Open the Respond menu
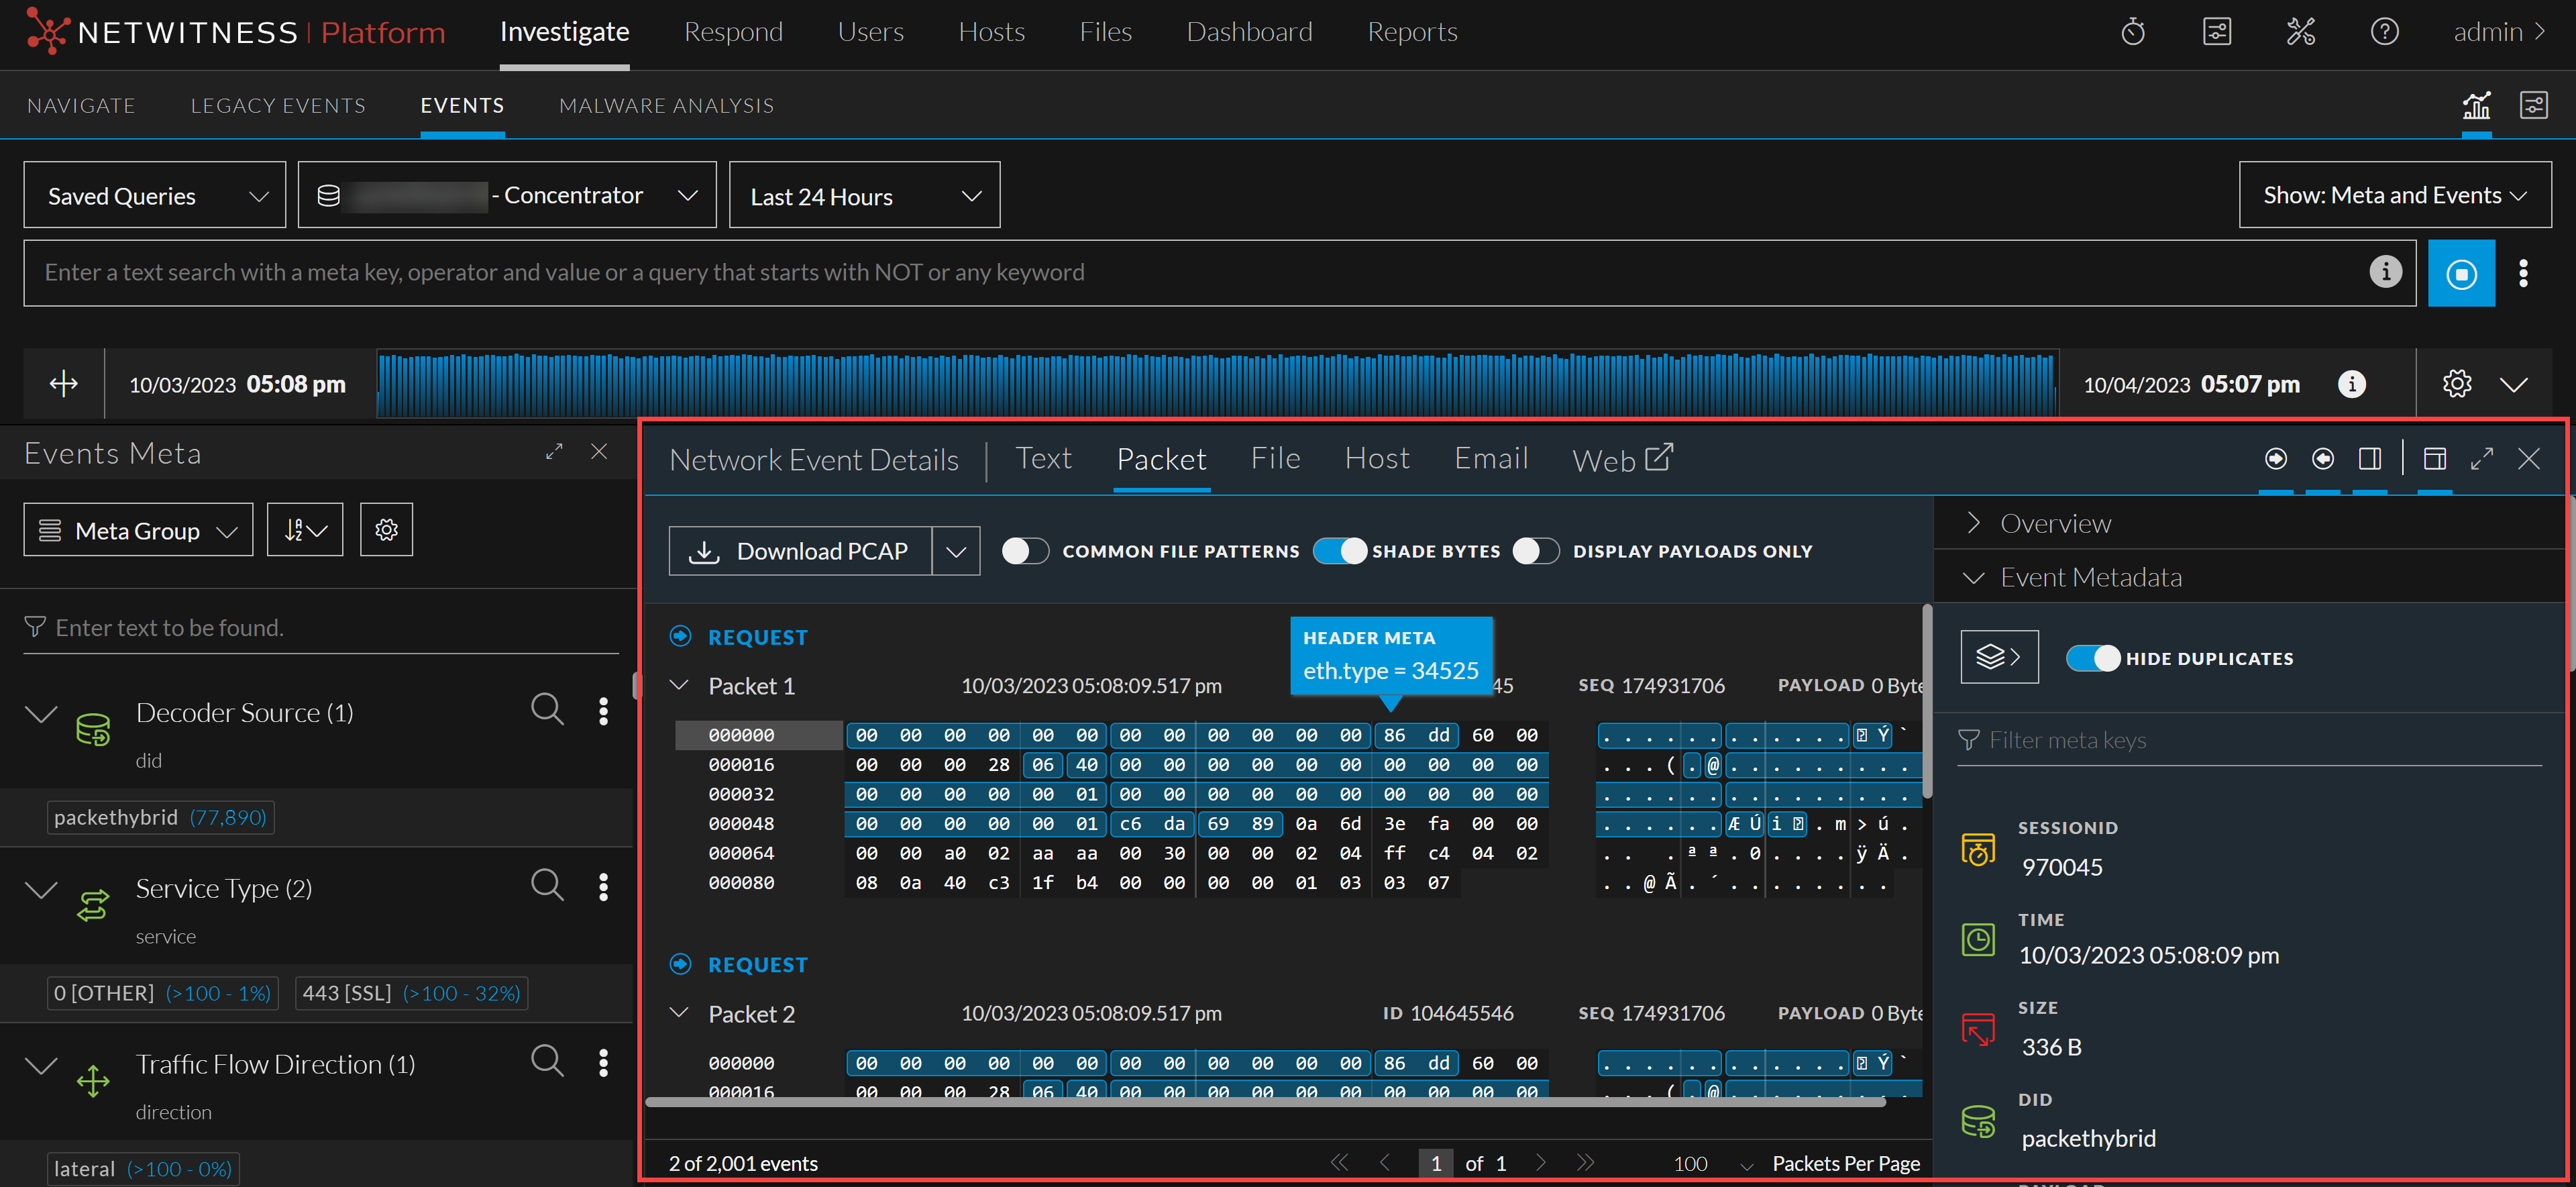This screenshot has width=2576, height=1187. (733, 32)
